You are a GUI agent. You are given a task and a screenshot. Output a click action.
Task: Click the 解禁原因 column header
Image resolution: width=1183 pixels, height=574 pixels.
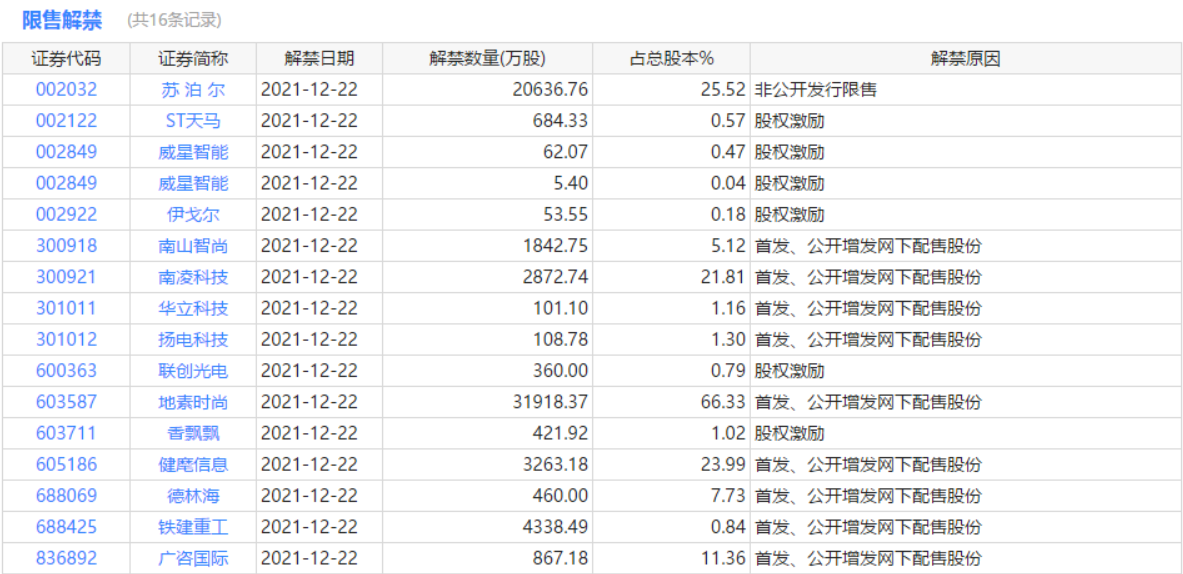(x=965, y=58)
